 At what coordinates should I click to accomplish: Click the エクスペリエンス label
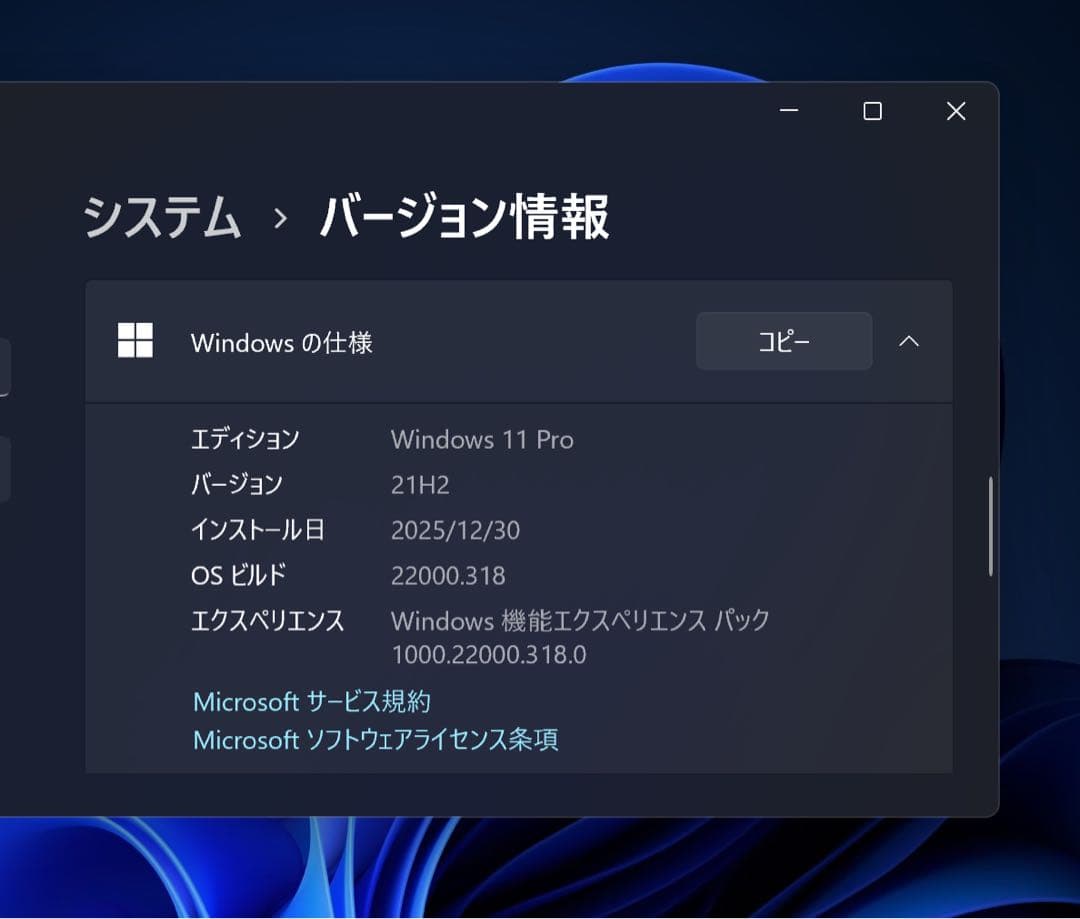pos(267,621)
